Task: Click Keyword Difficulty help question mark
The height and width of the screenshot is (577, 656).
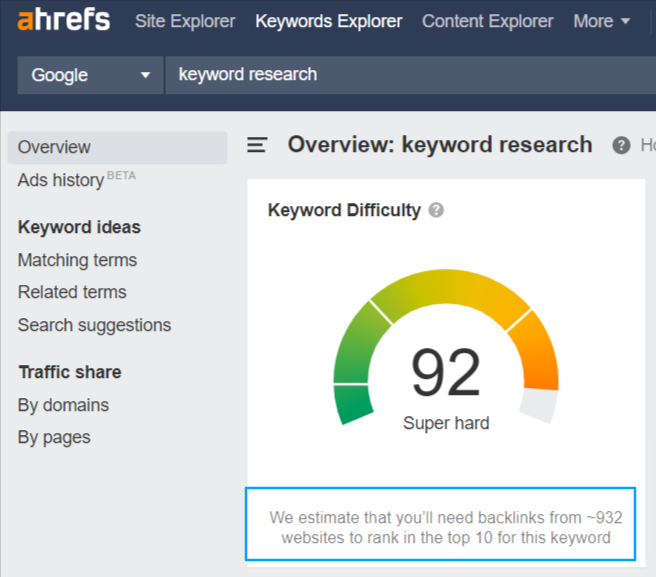Action: pos(436,210)
